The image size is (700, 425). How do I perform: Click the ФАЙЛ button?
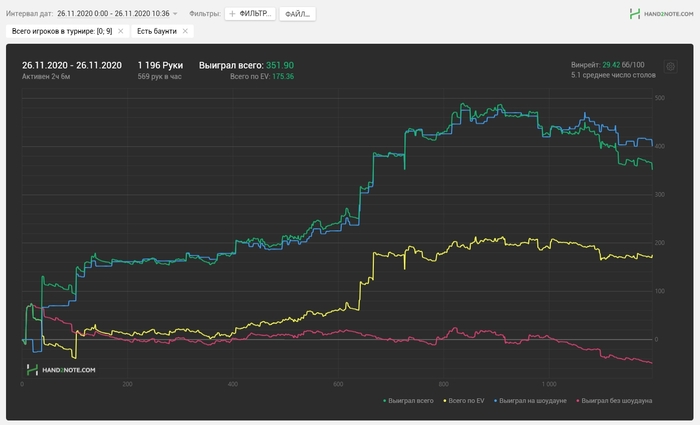click(x=296, y=14)
